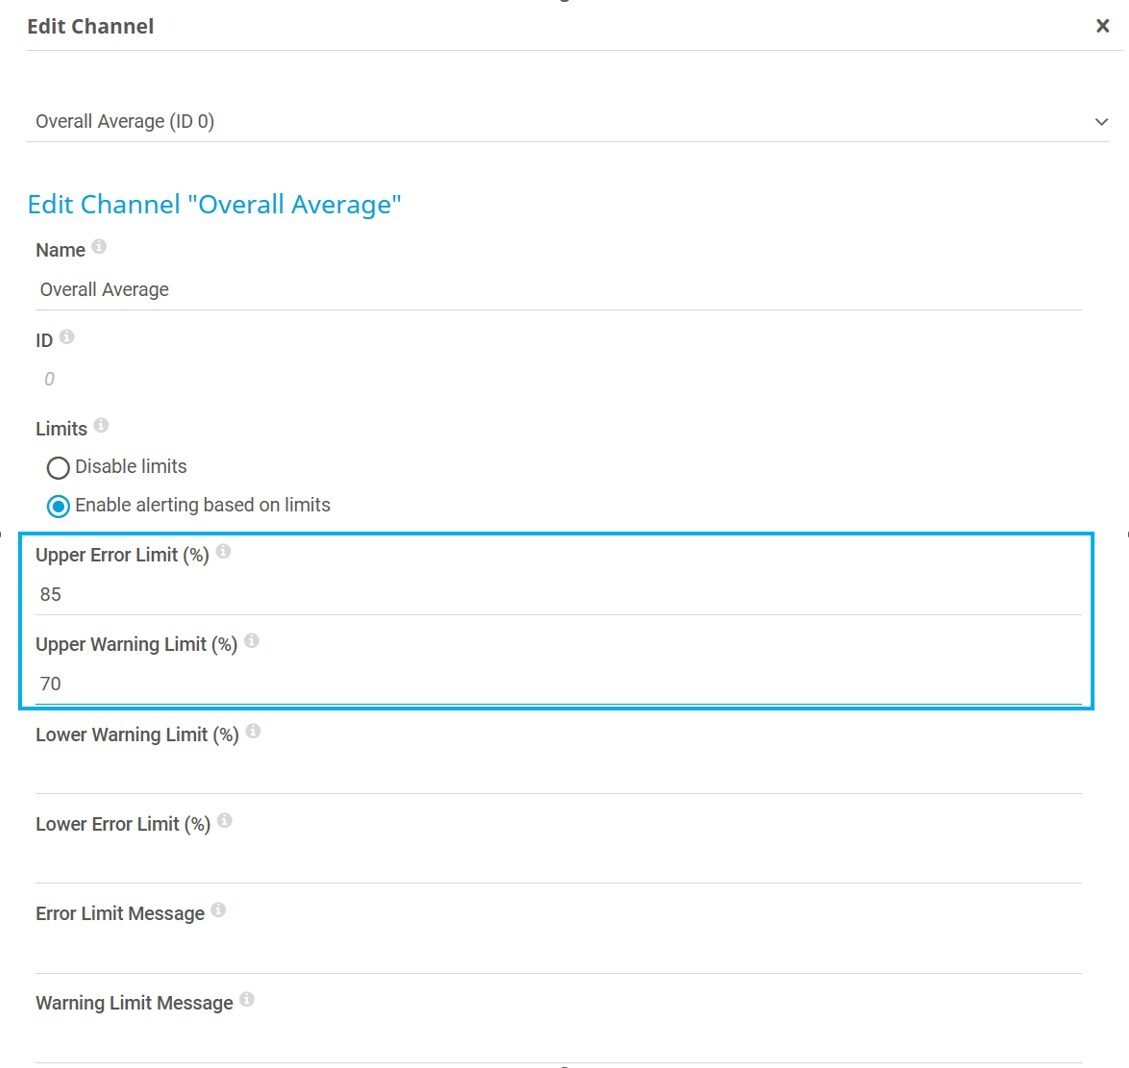The width and height of the screenshot is (1129, 1068).
Task: Click info icon for Lower Warning Limit
Action: (x=253, y=732)
